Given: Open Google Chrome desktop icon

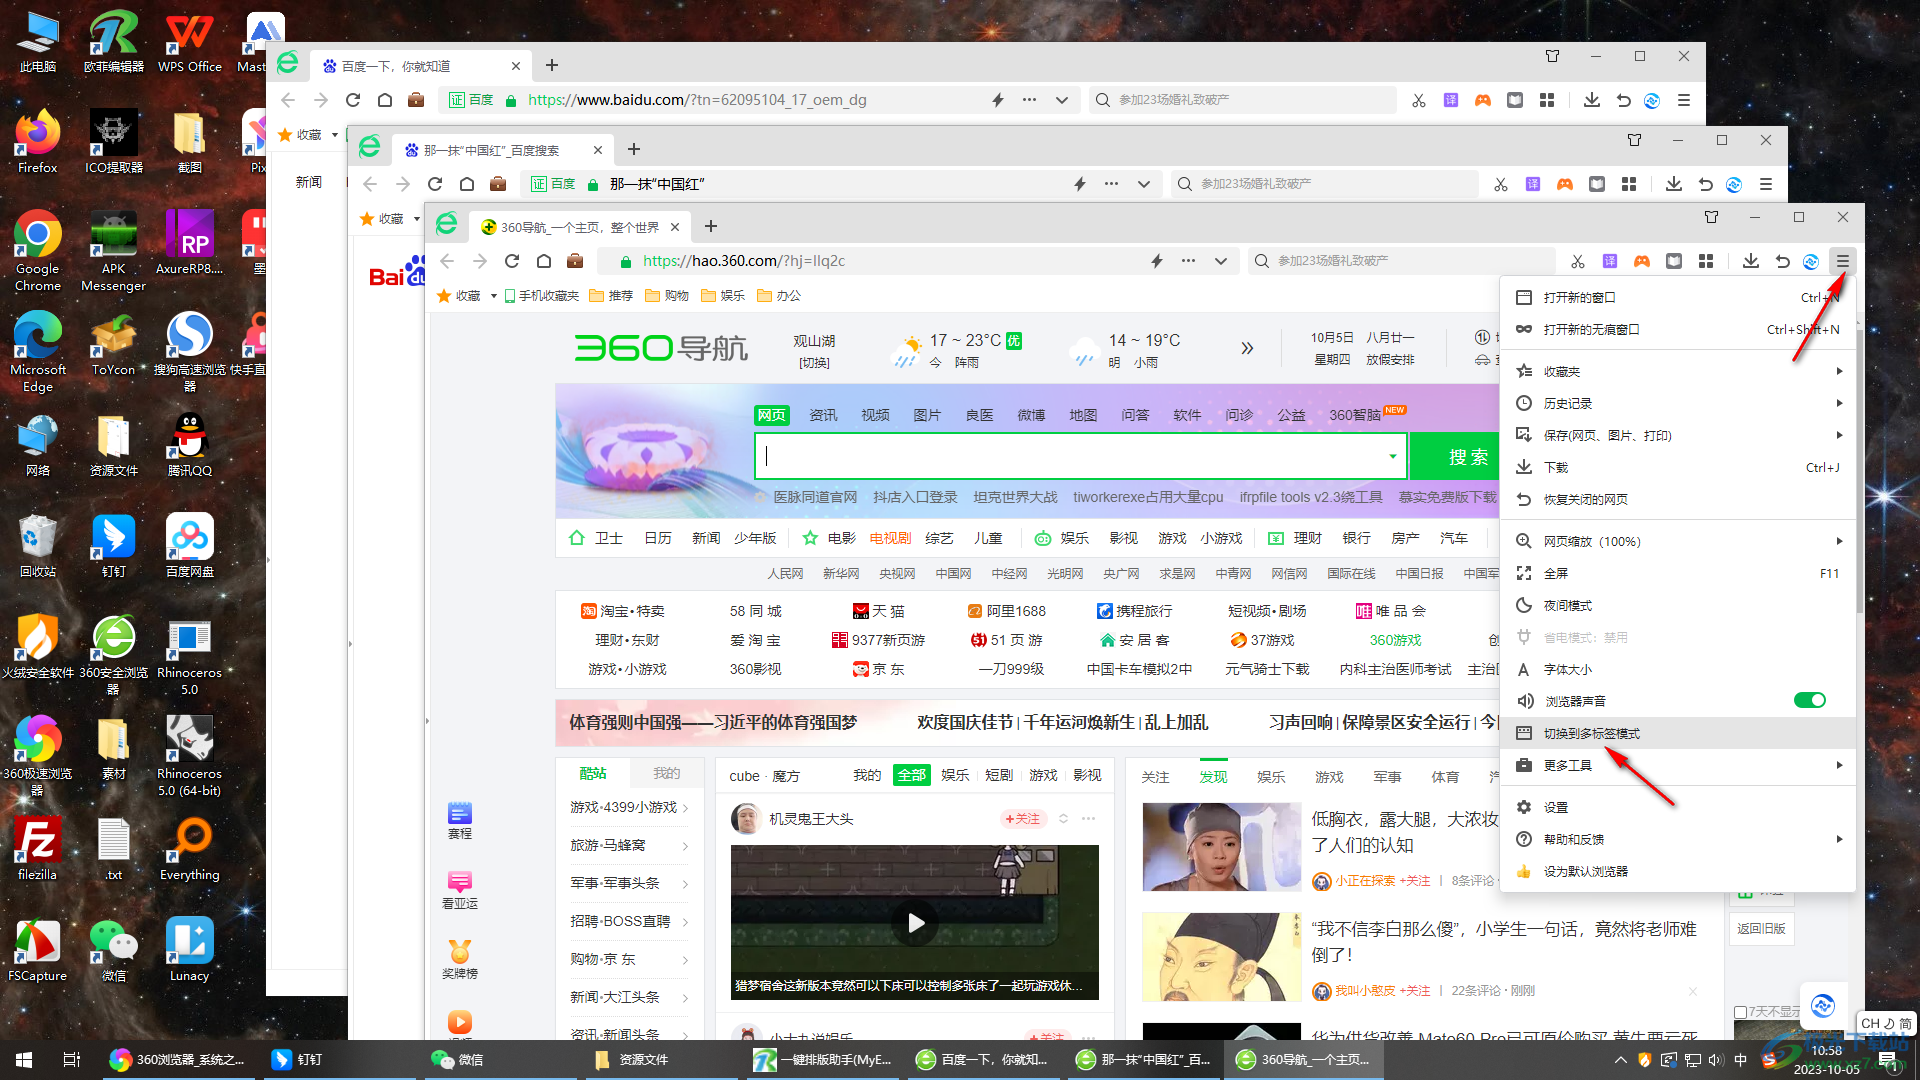Looking at the screenshot, I should coord(38,250).
